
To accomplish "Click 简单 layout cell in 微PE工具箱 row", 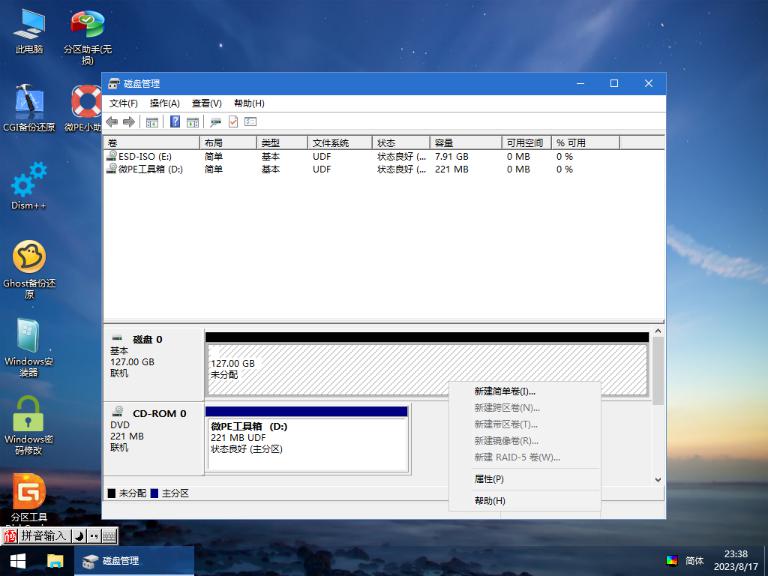I will (214, 169).
